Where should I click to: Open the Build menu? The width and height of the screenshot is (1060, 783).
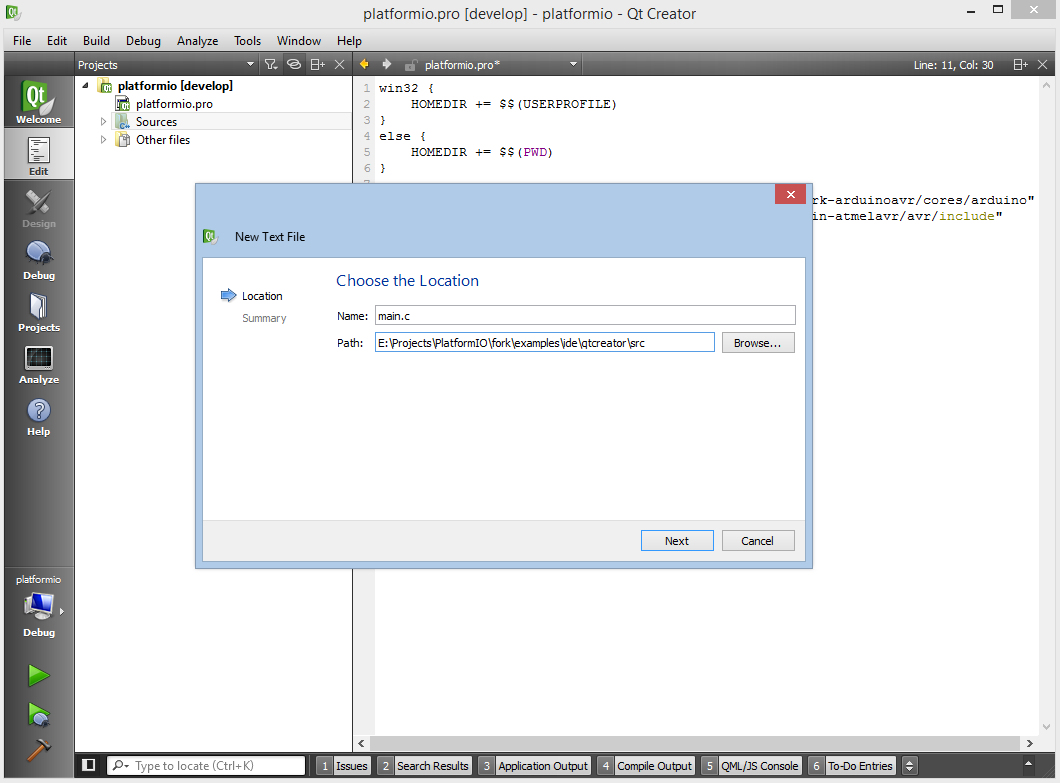click(x=96, y=41)
